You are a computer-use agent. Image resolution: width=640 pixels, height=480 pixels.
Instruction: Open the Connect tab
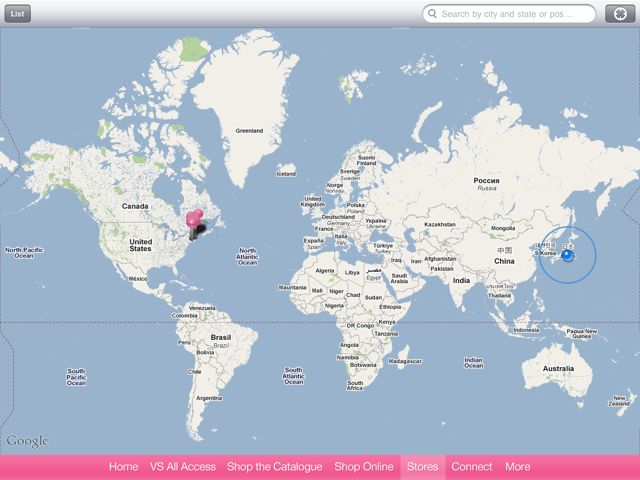pyautogui.click(x=471, y=467)
